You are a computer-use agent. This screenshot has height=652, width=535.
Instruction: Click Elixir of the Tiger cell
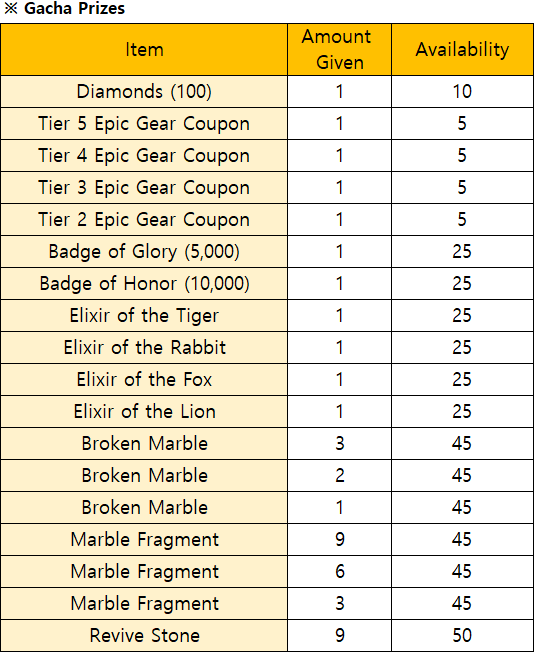[144, 316]
